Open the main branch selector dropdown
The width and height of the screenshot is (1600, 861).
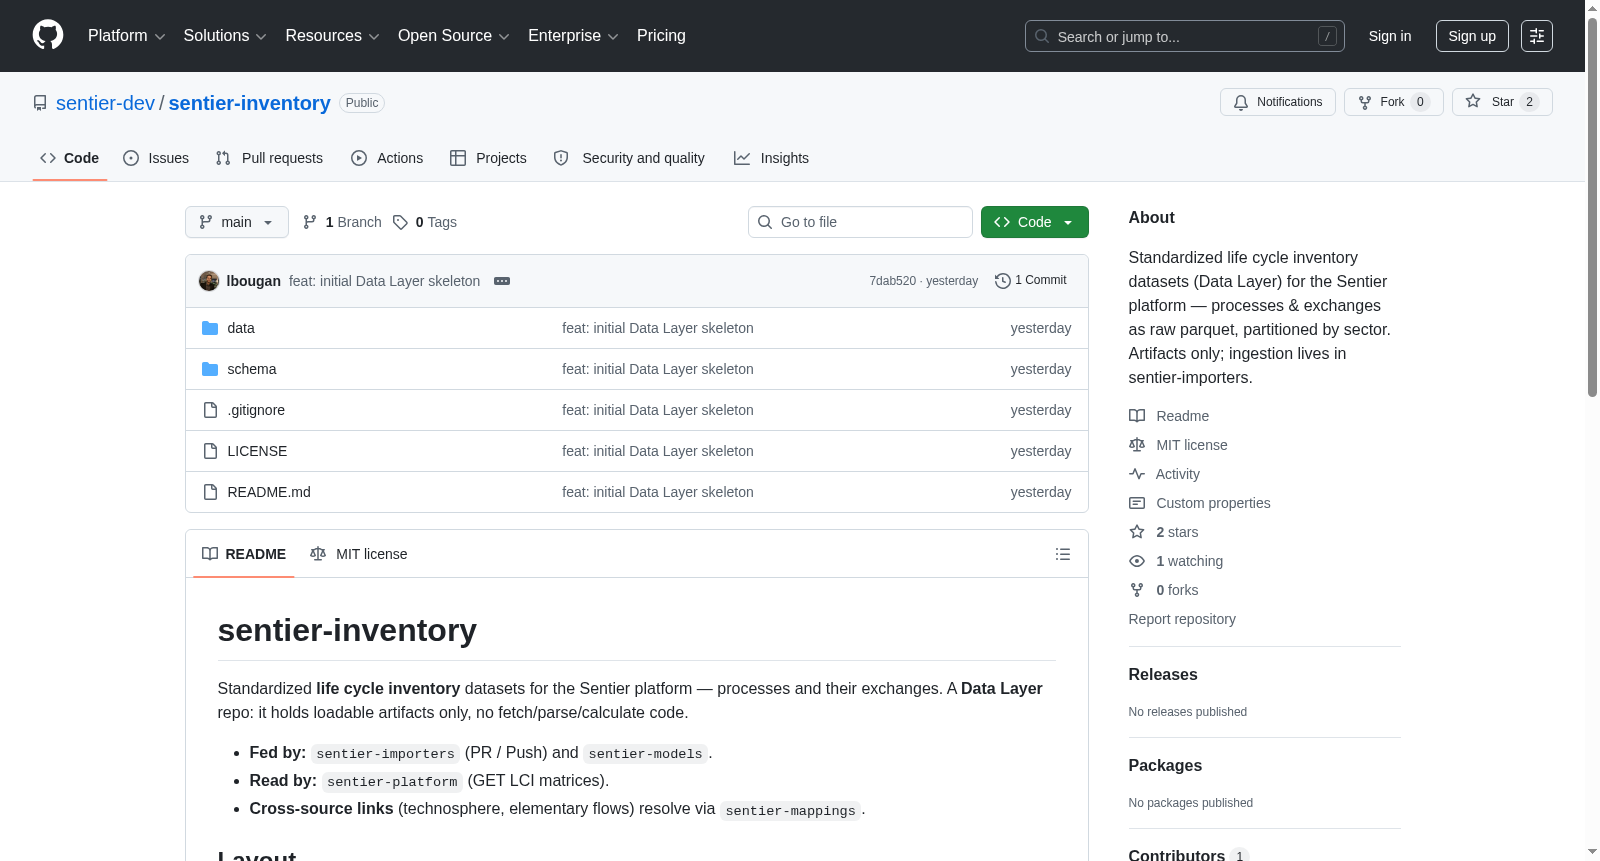pos(237,222)
